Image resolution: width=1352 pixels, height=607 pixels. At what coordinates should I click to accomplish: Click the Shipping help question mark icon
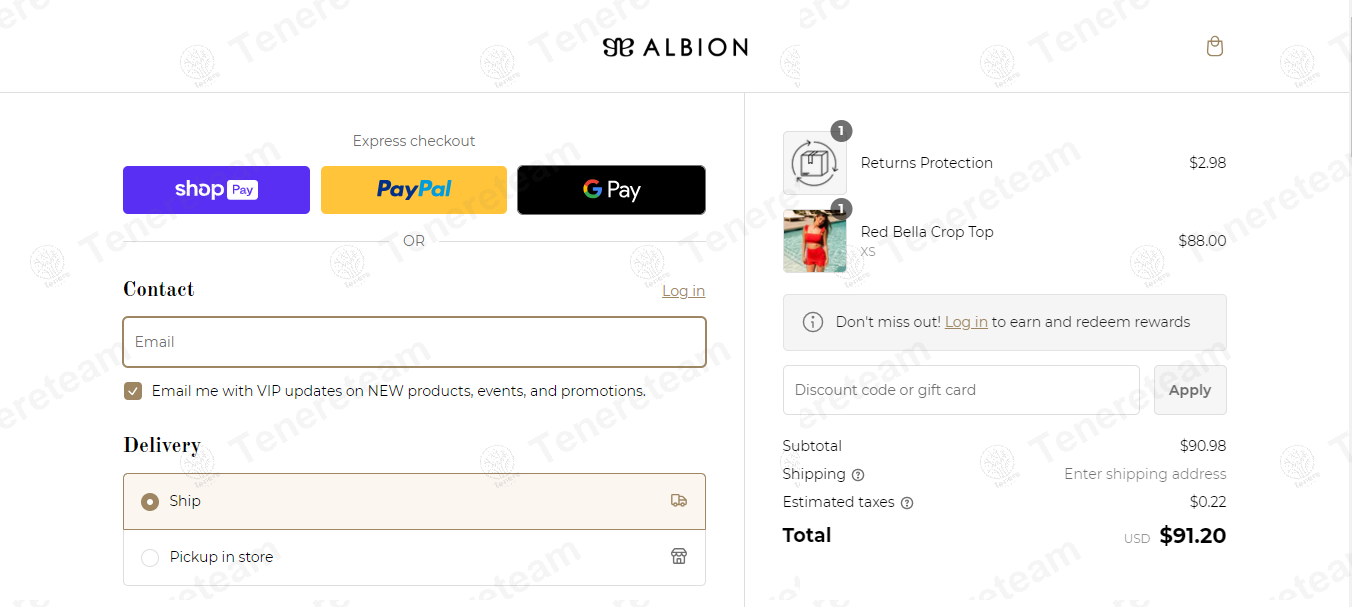[858, 475]
